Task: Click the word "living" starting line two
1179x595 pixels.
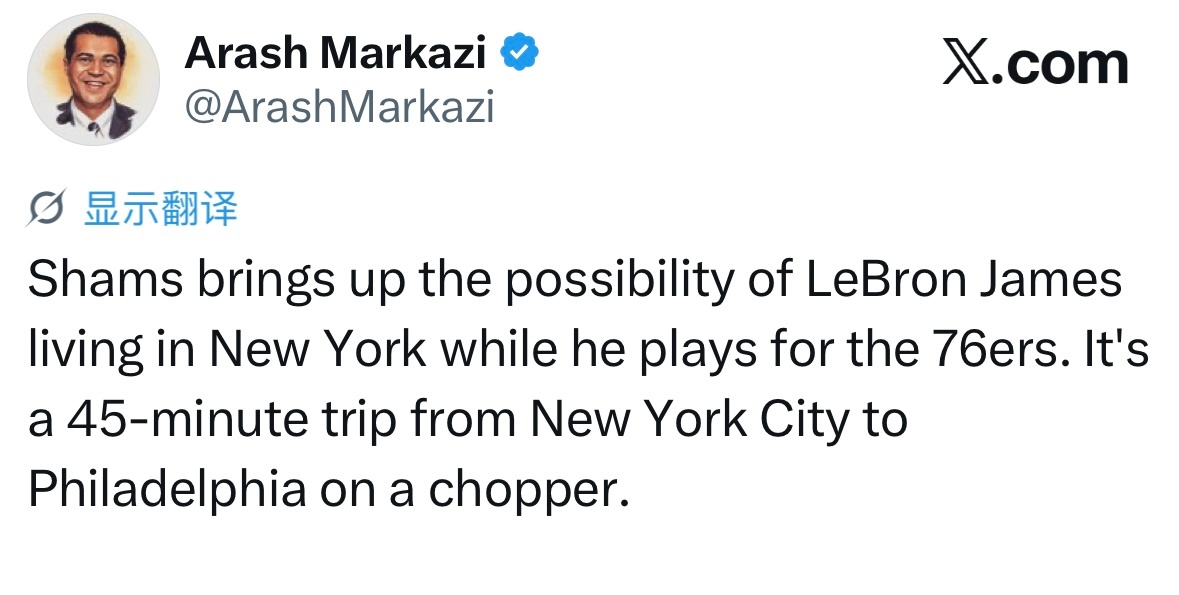Action: [x=86, y=352]
